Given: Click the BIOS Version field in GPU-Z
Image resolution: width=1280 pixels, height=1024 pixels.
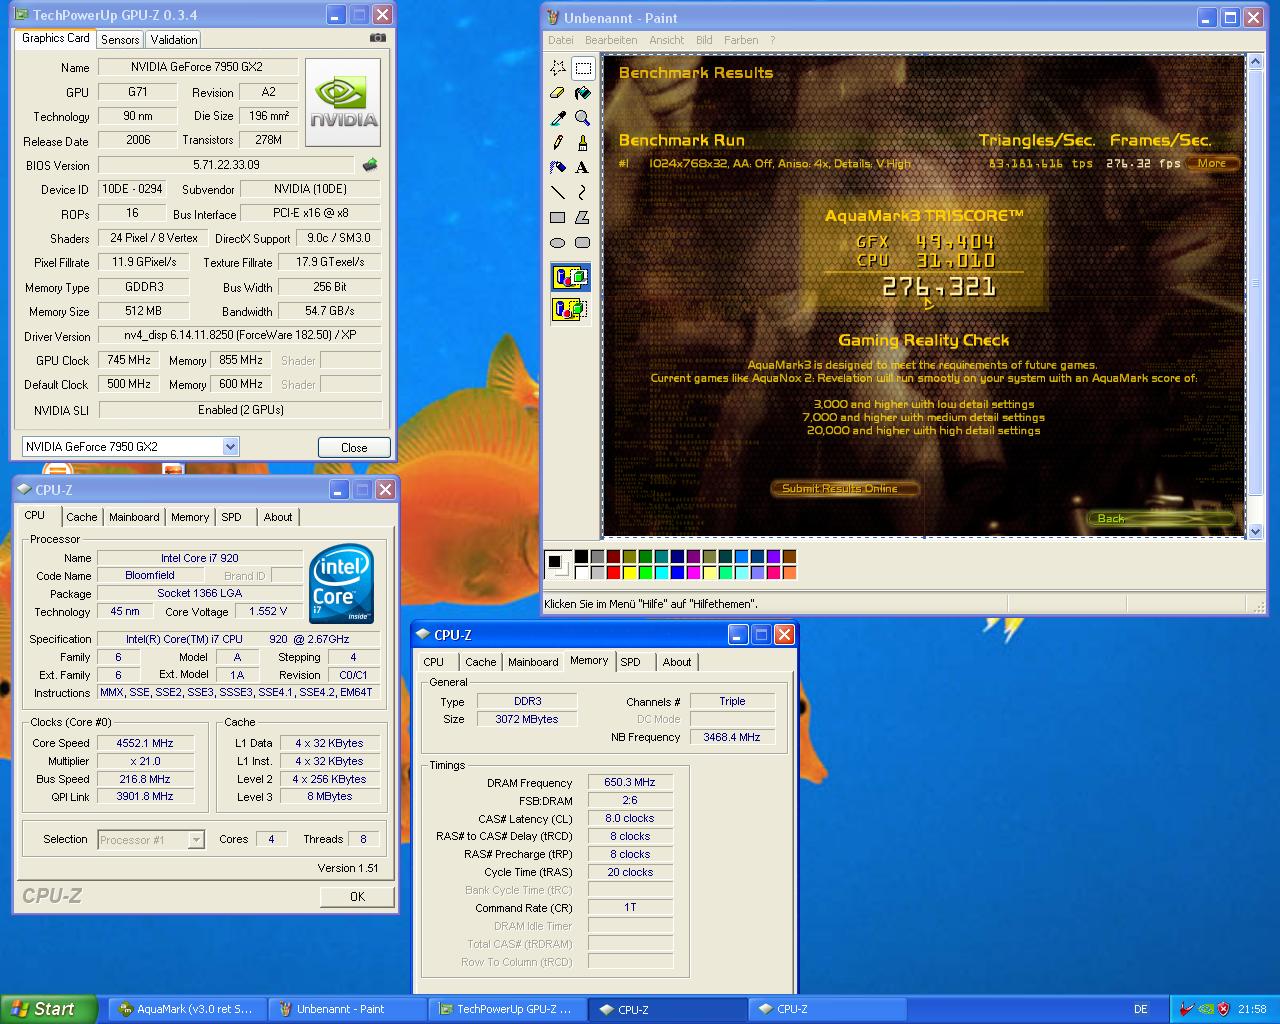Looking at the screenshot, I should point(226,165).
